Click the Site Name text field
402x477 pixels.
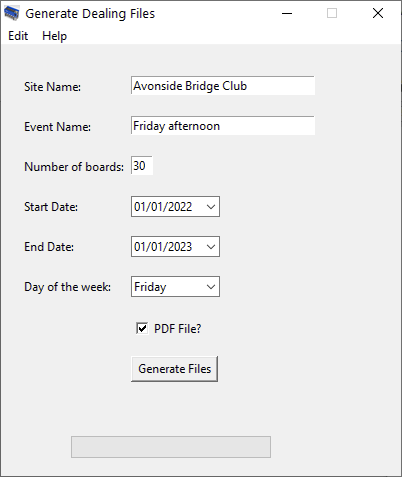223,86
